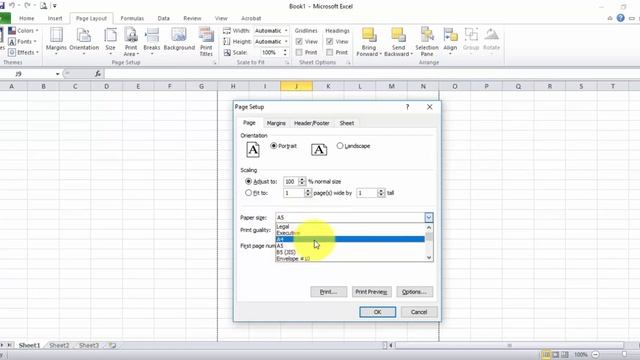Open the Home ribbon tab
Screen dimensions: 640x360
click(27, 18)
